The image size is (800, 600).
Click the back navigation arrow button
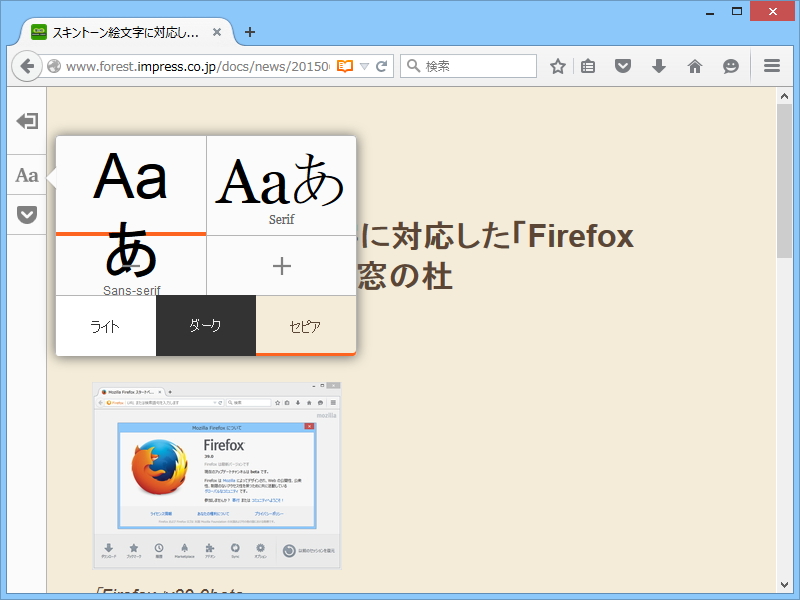point(27,66)
